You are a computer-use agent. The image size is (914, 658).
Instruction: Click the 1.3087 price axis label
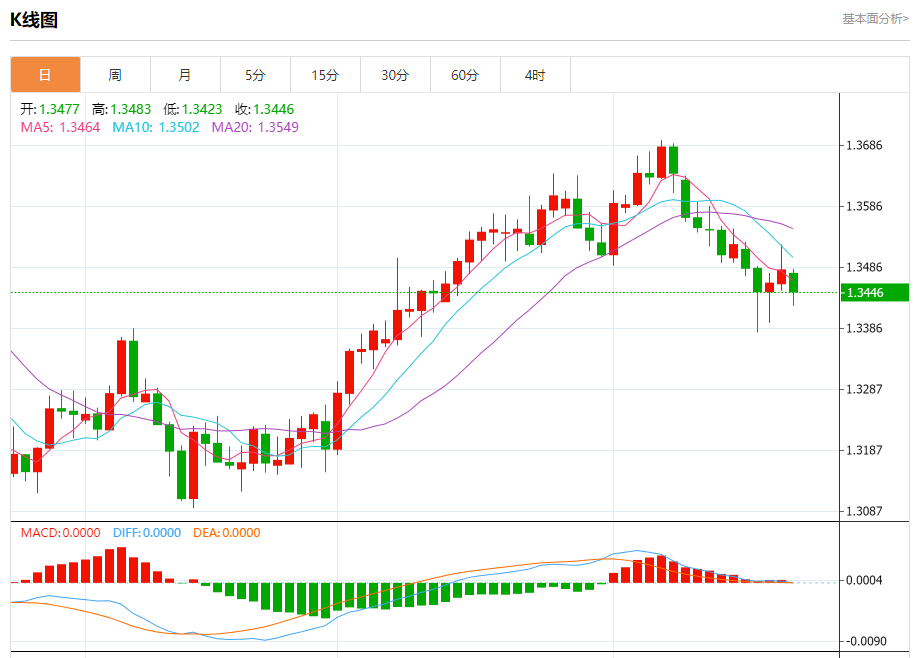864,511
